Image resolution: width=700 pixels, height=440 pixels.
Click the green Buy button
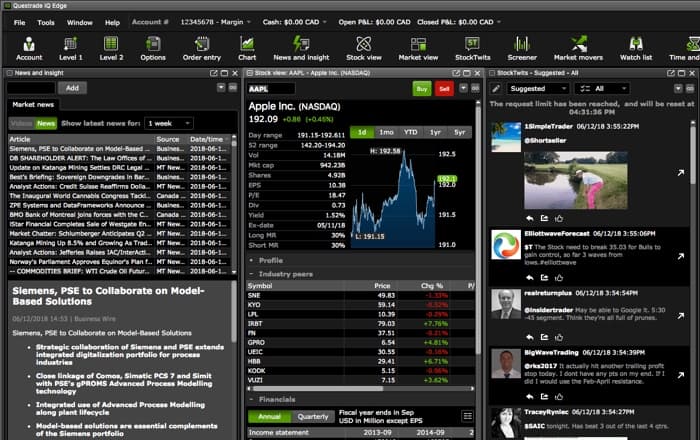pos(421,89)
